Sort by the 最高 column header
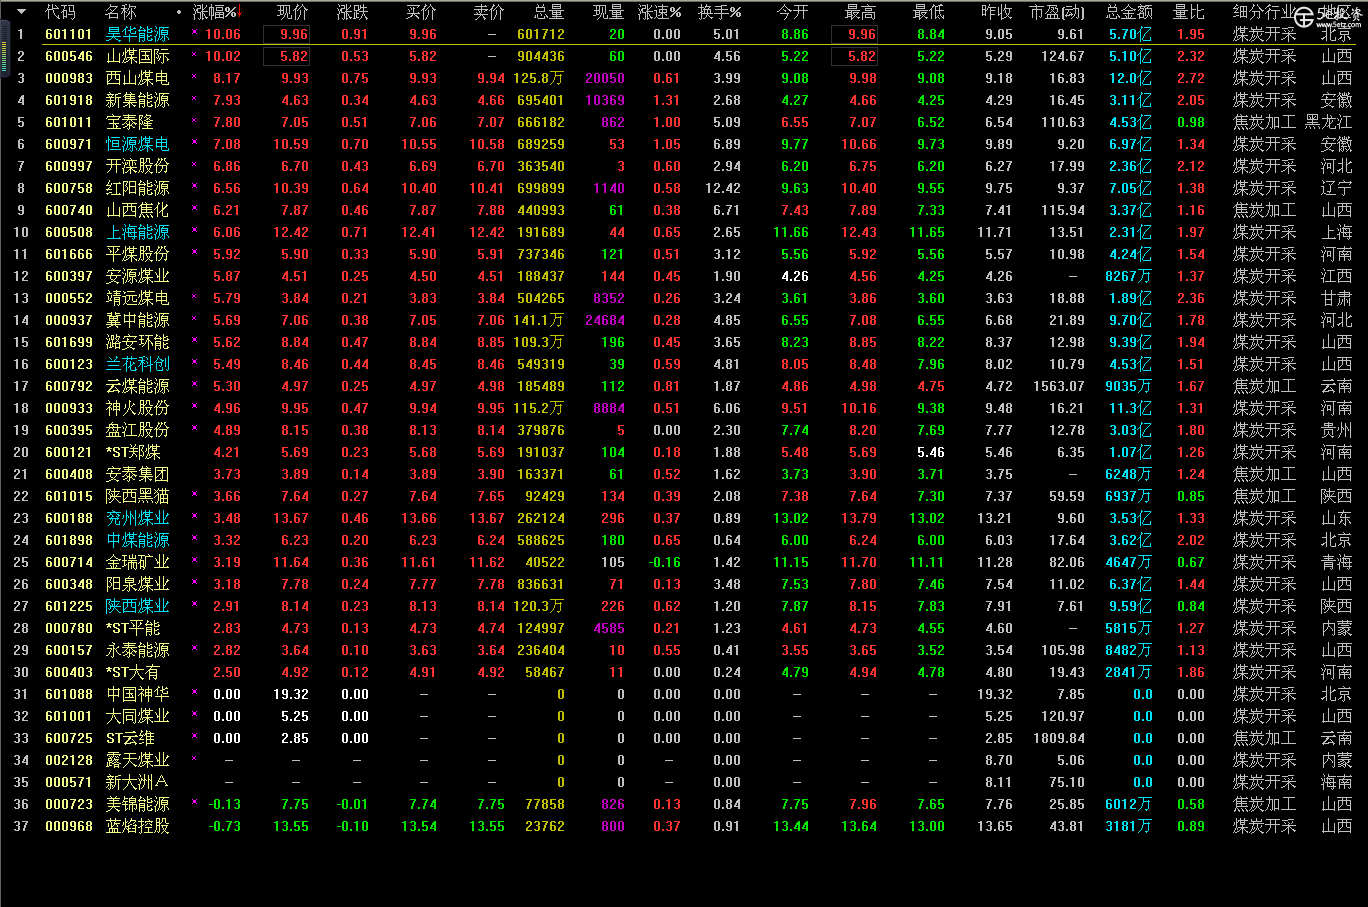The width and height of the screenshot is (1368, 907). pyautogui.click(x=861, y=12)
